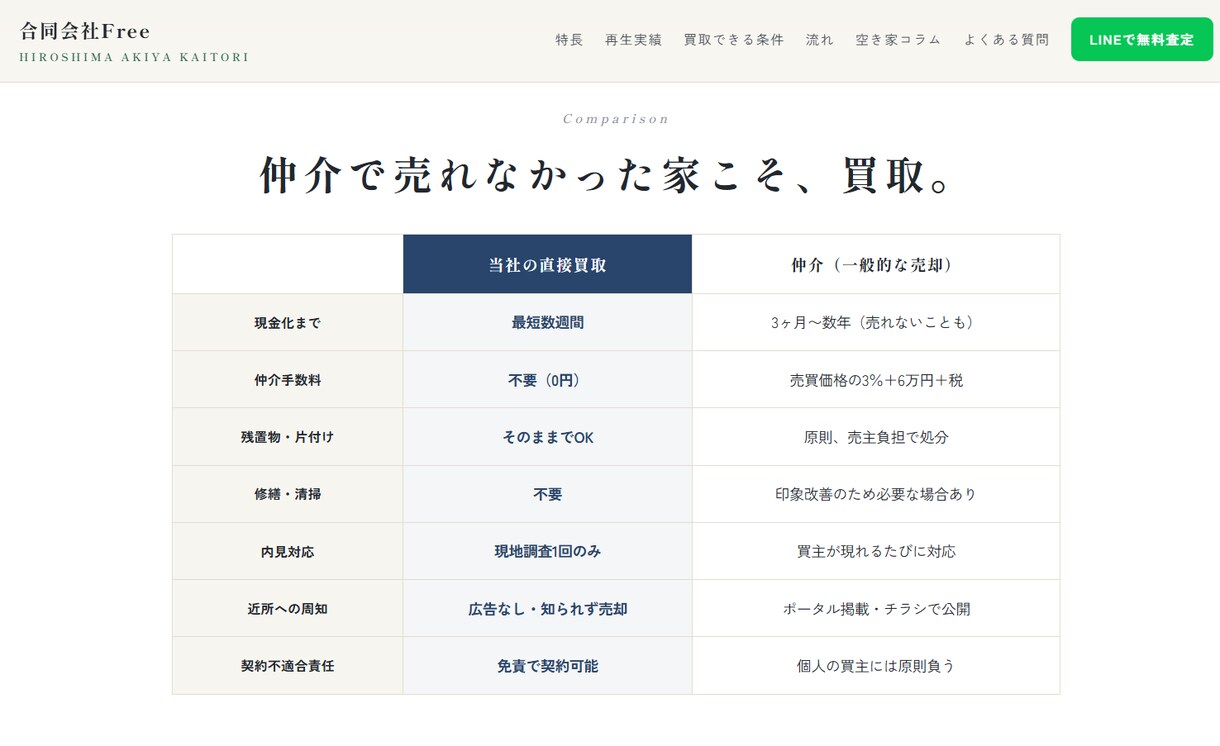1220x746 pixels.
Task: Click the 内見対応 row label
Action: point(287,551)
